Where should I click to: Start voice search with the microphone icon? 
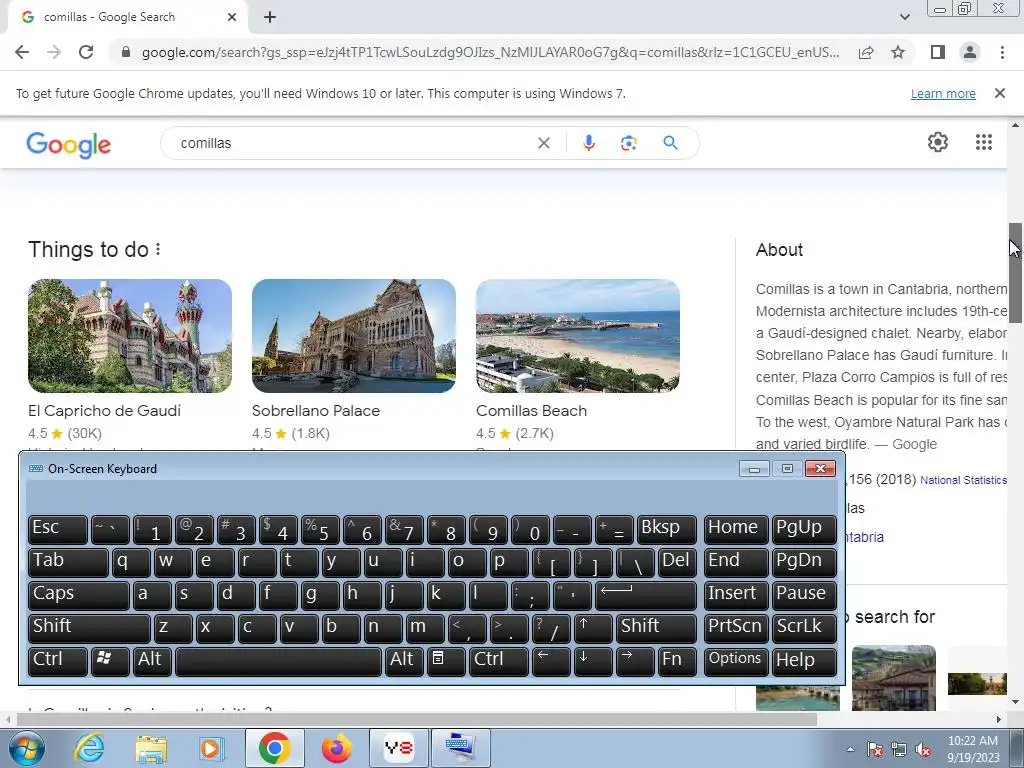588,143
